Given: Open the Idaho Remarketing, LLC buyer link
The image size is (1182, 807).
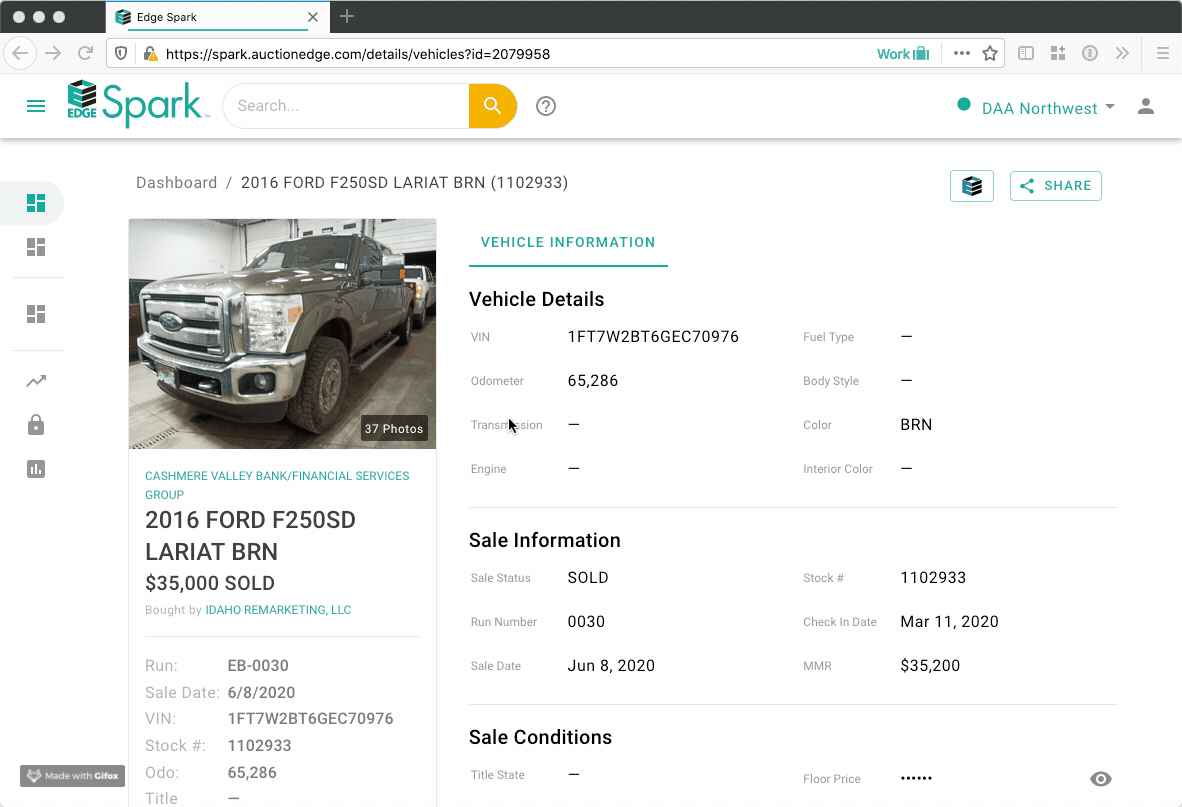Looking at the screenshot, I should point(278,610).
